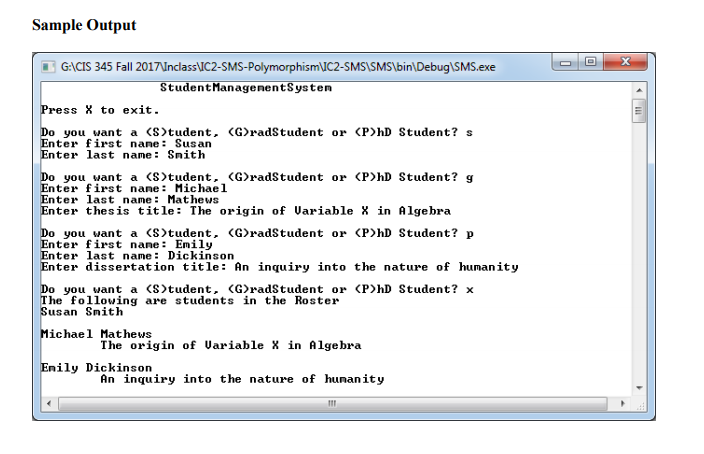This screenshot has height=454, width=704.
Task: Click the 'Susan Smith' roster entry
Action: [82, 312]
